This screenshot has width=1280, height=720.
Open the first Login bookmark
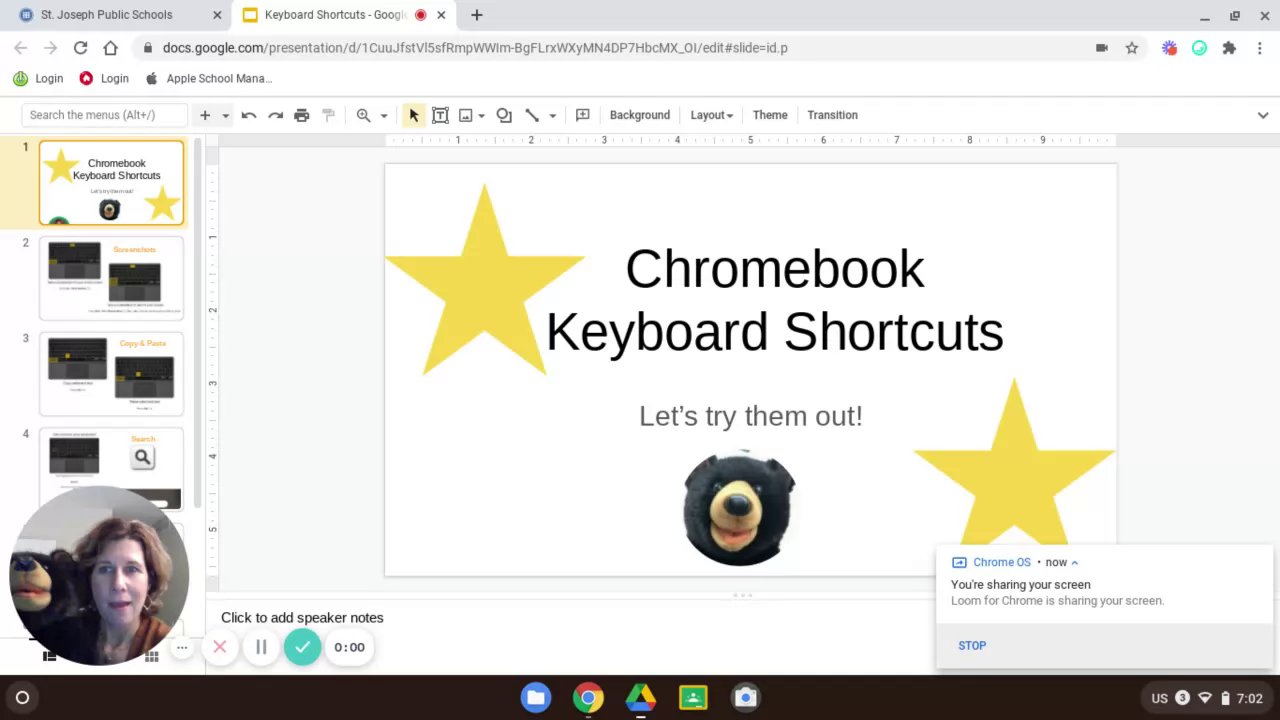tap(38, 78)
